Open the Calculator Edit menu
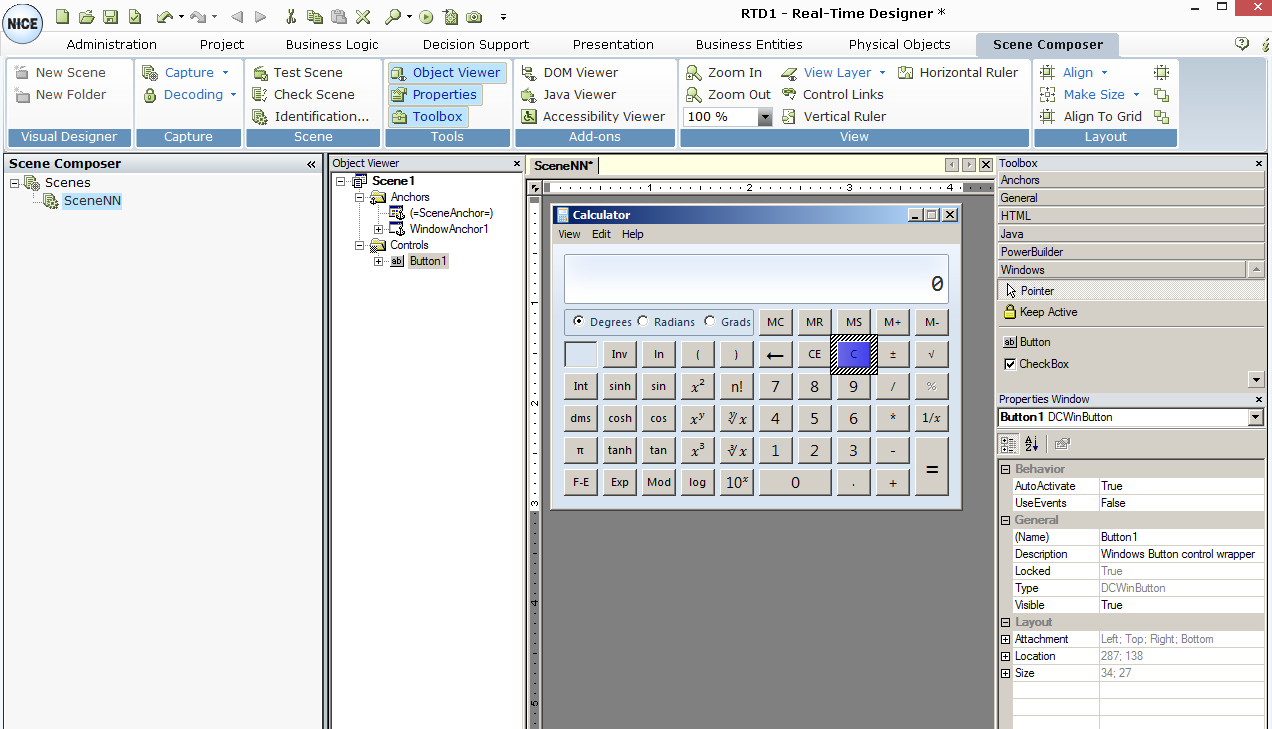This screenshot has width=1272, height=729. [x=601, y=234]
